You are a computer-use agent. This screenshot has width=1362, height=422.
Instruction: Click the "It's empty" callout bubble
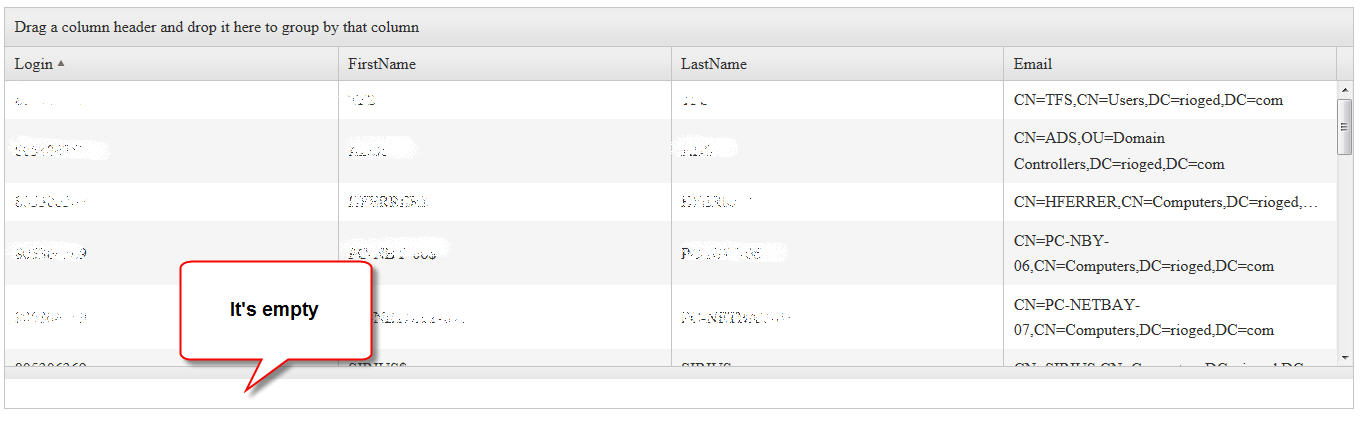(274, 310)
